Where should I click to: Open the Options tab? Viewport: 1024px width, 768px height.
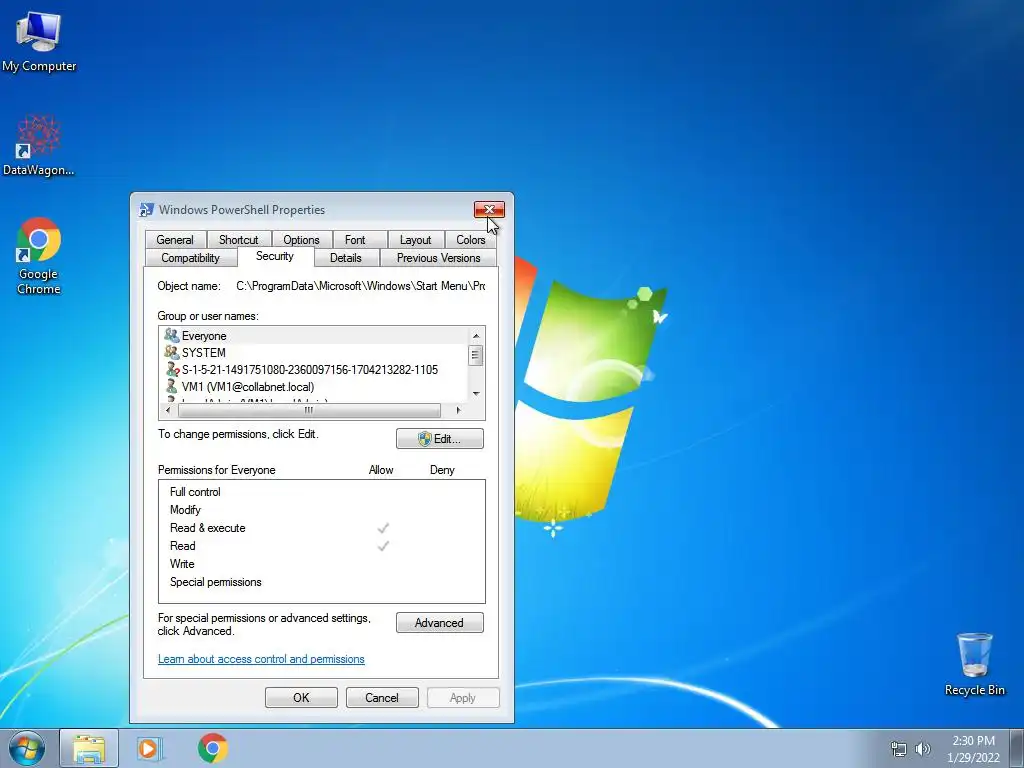pos(301,240)
